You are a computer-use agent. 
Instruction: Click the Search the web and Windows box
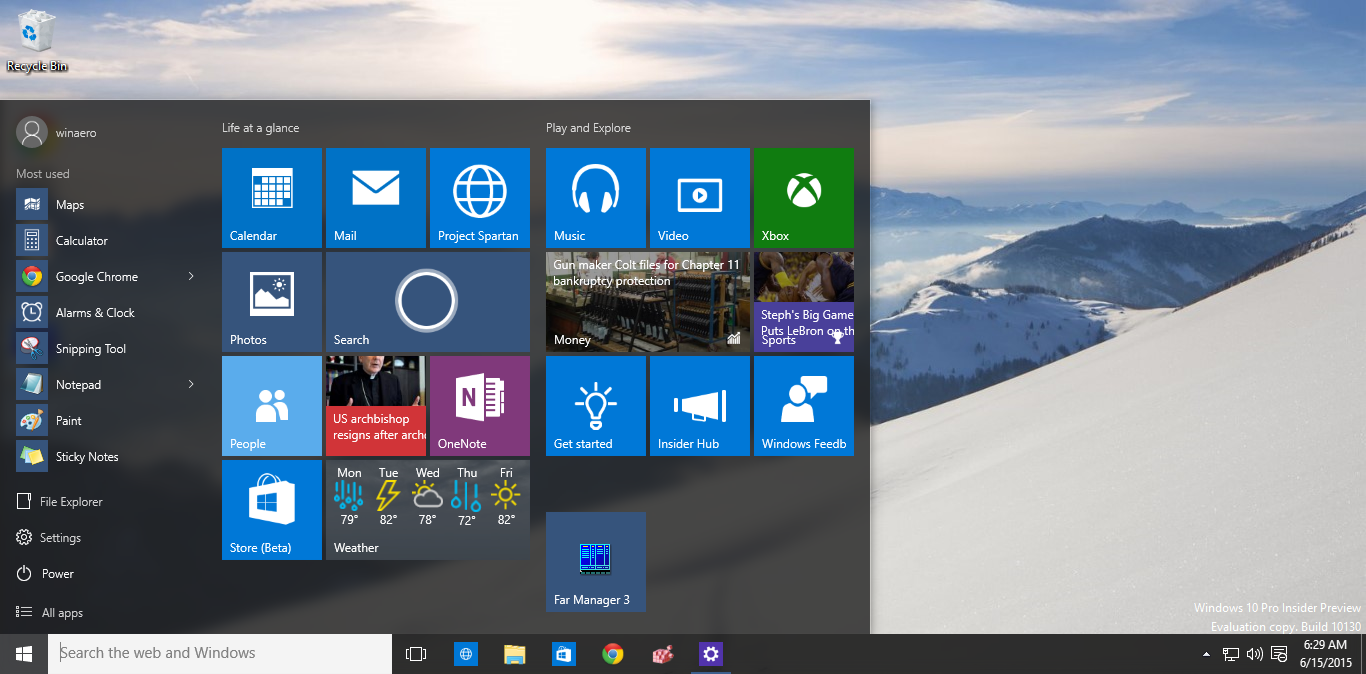(220, 654)
